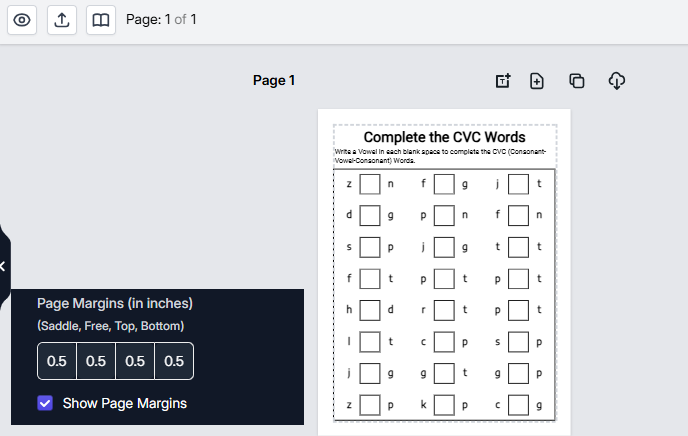Click the 'Page 1' heading label
This screenshot has width=688, height=436.
pyautogui.click(x=274, y=81)
